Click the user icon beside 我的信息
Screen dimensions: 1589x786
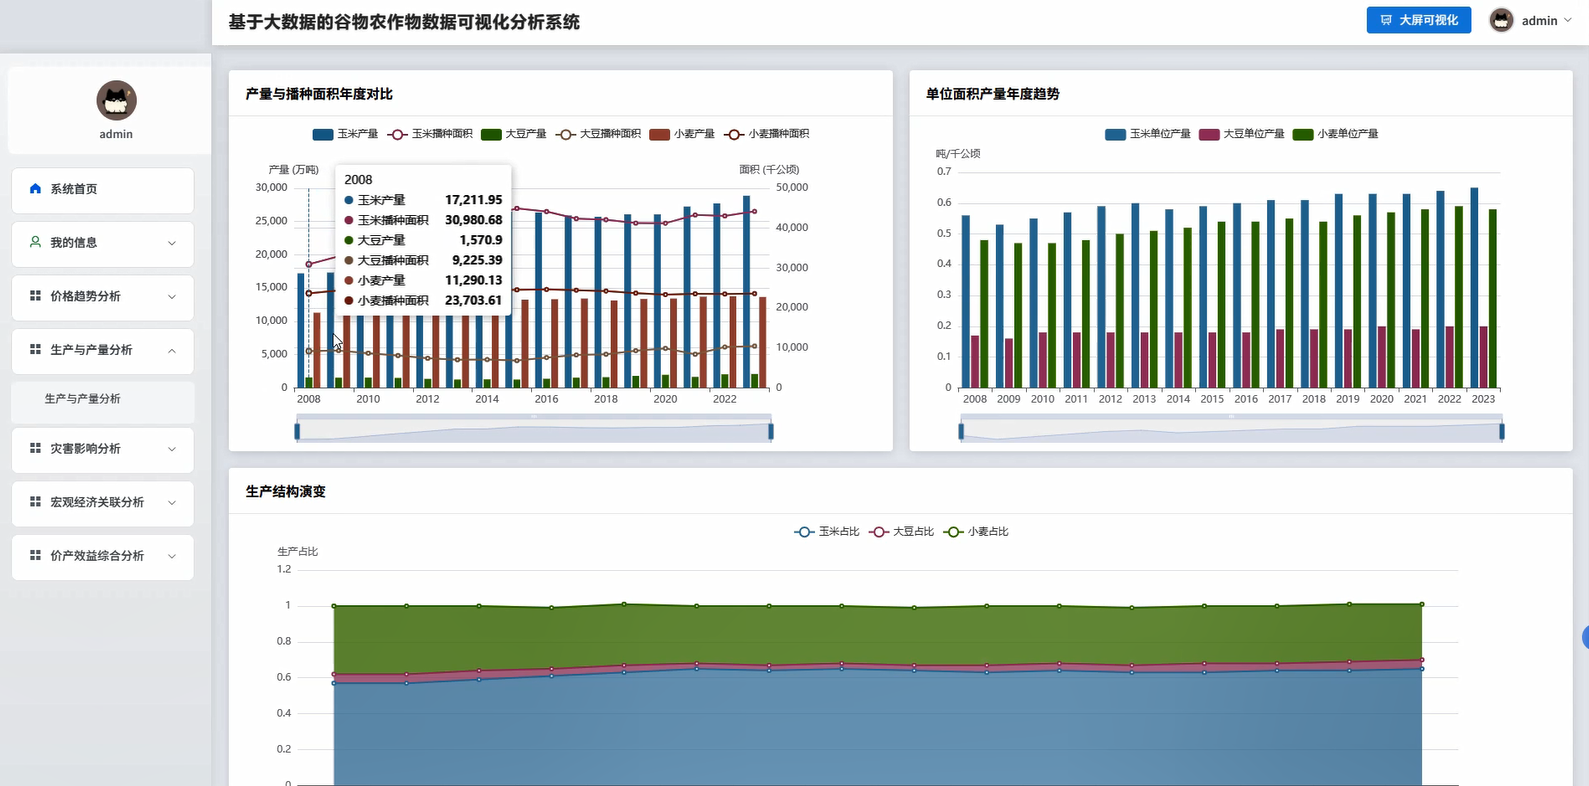[36, 242]
